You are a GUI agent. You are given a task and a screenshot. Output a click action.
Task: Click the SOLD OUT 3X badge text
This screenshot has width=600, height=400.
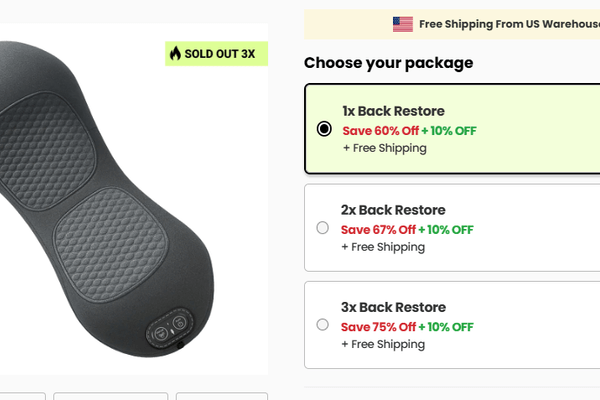click(x=220, y=54)
